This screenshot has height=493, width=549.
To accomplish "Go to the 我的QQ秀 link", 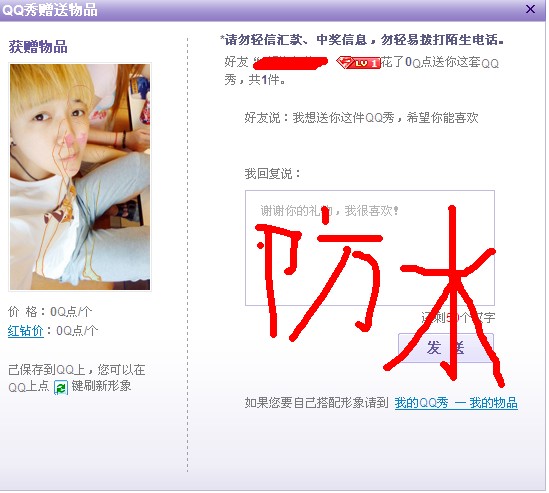I will (421, 403).
